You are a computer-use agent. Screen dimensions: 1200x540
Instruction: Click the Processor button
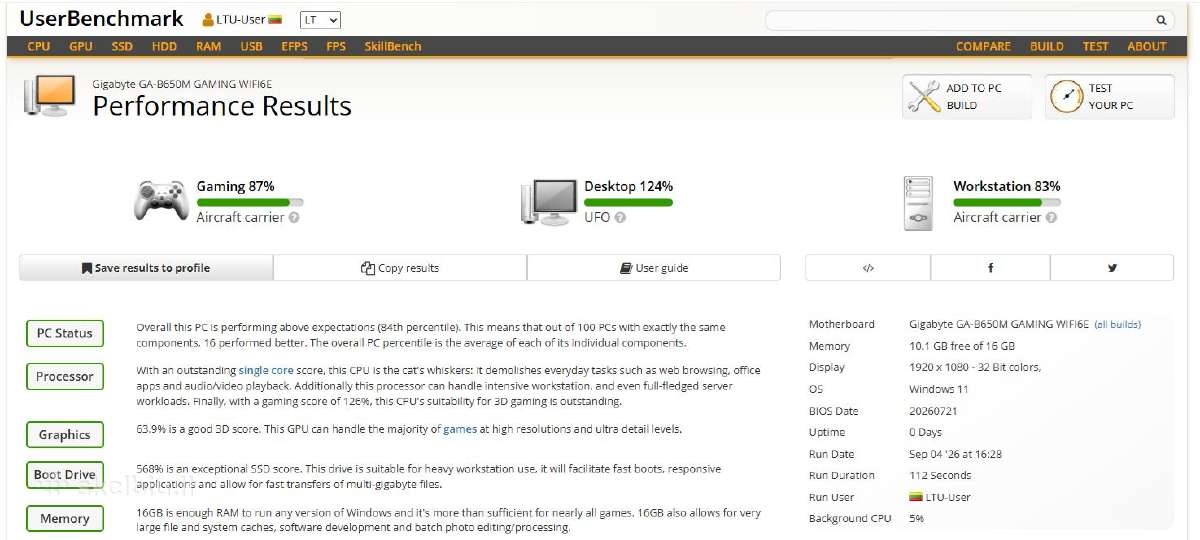(65, 376)
